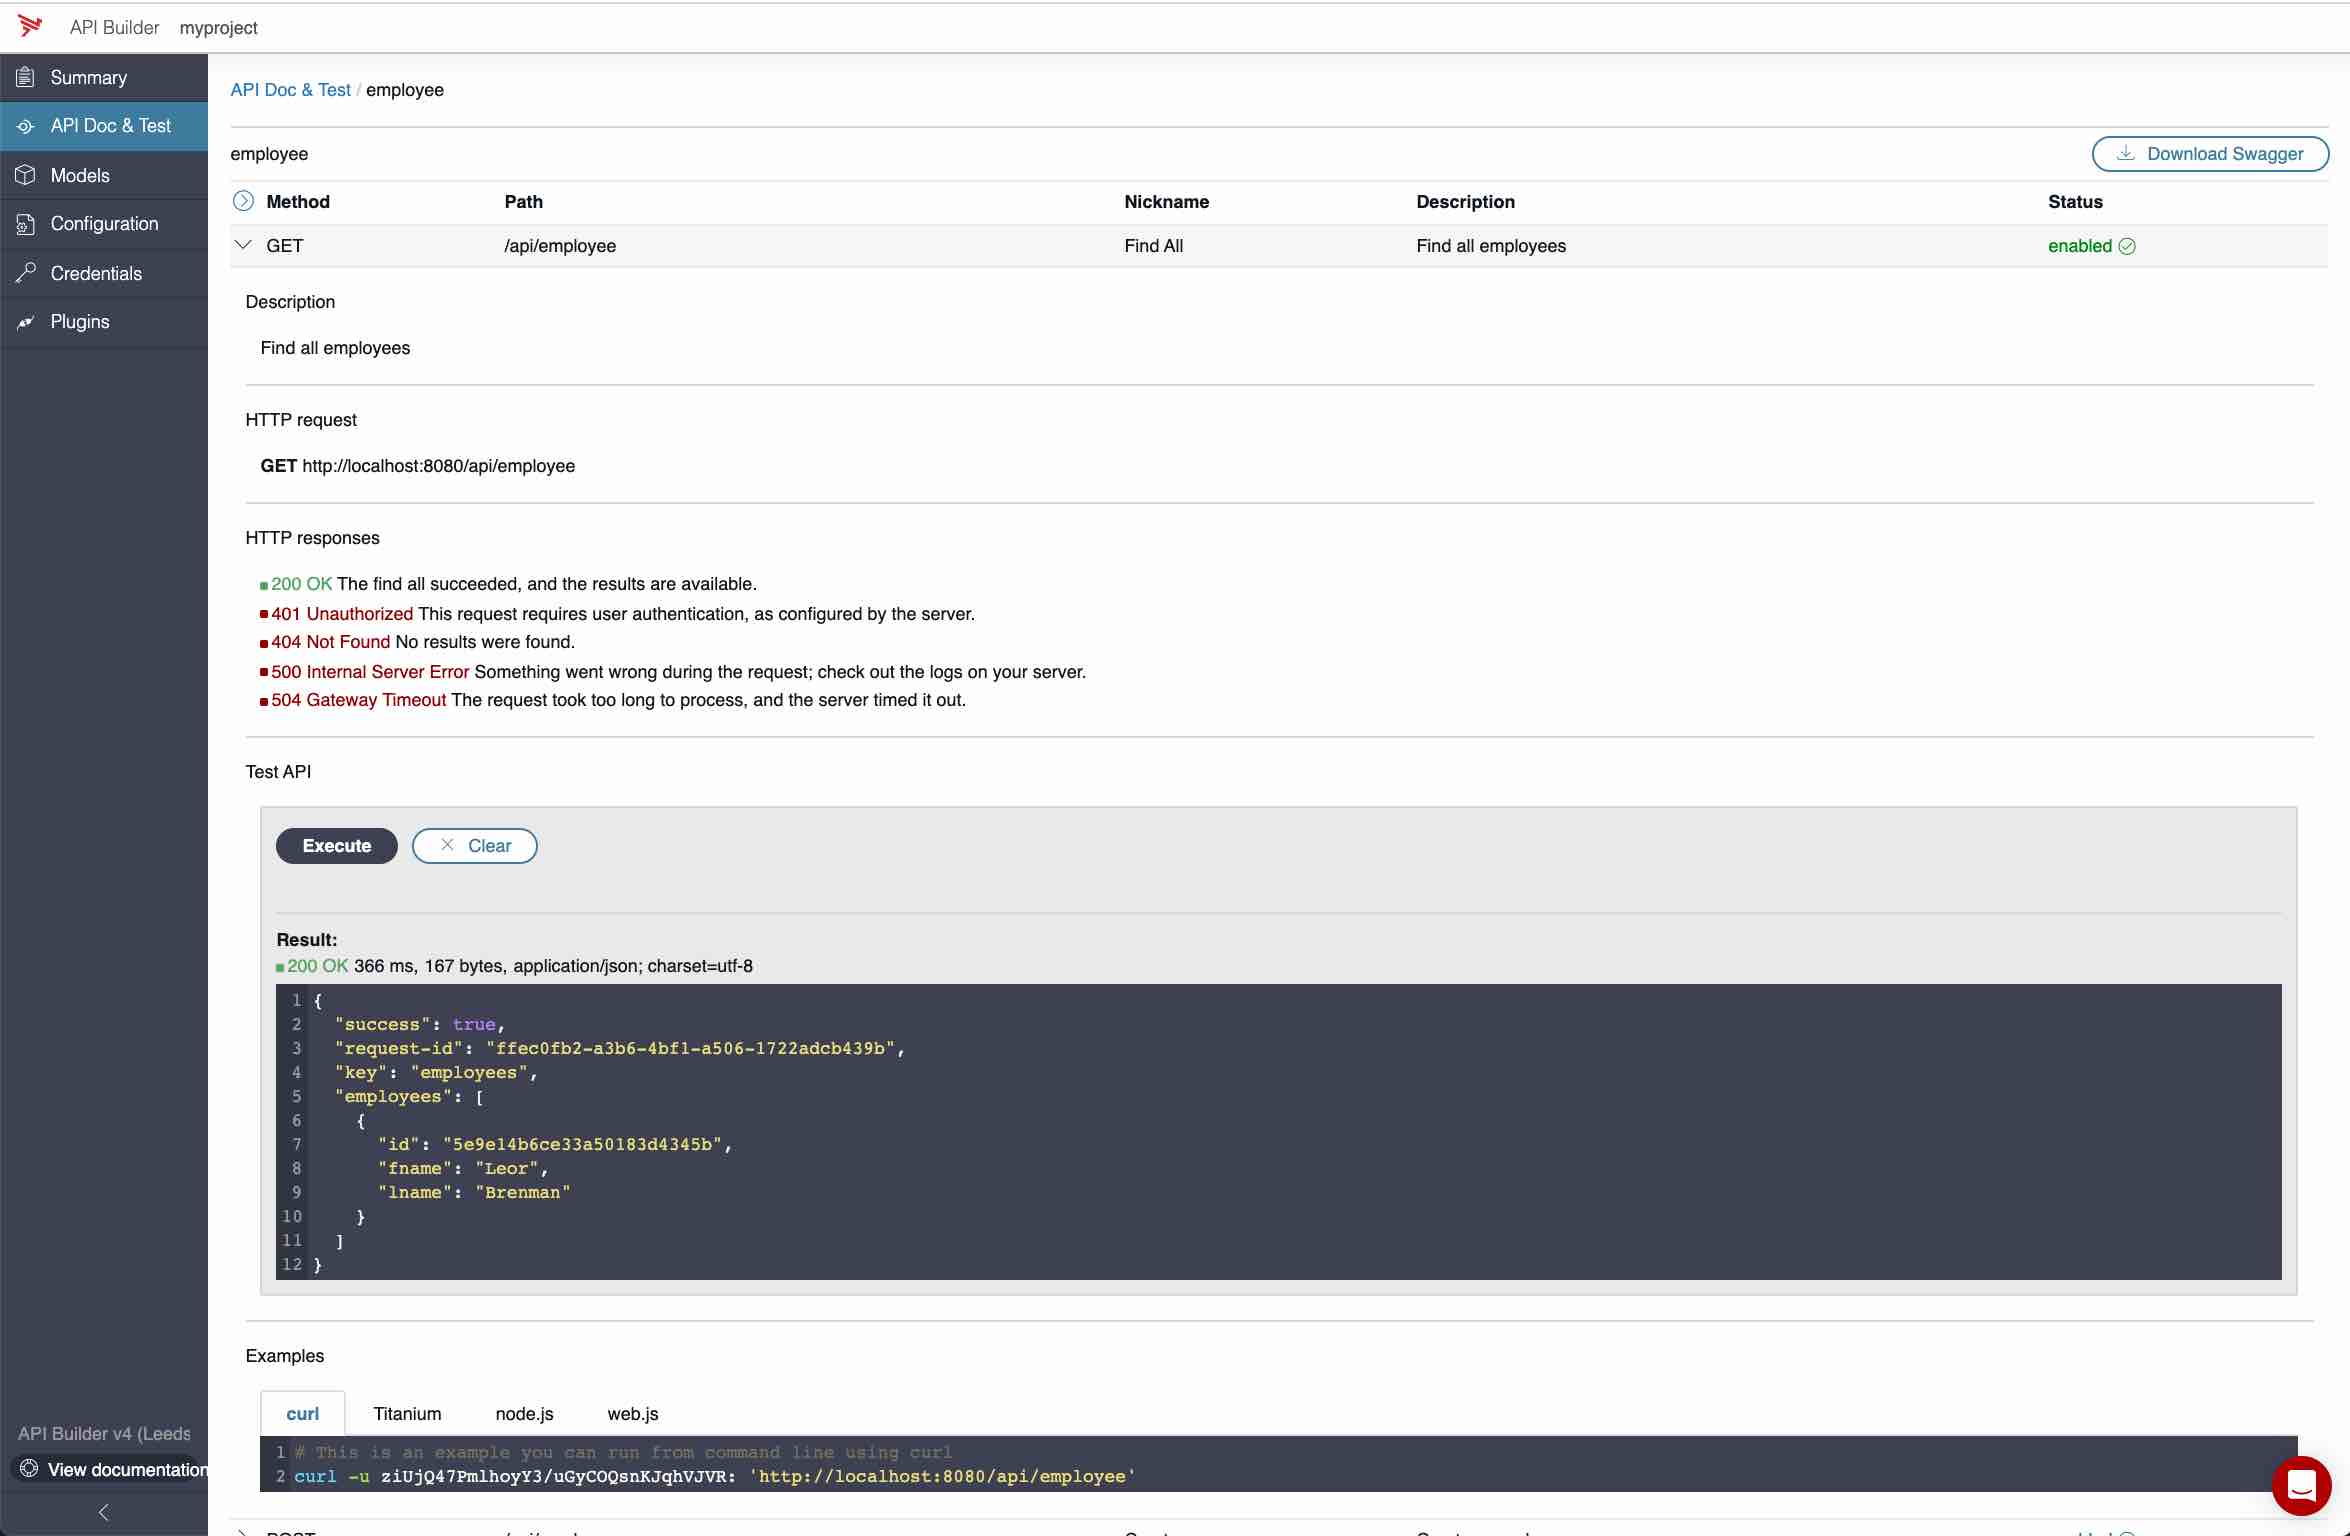The width and height of the screenshot is (2350, 1536).
Task: Click the View documentation lifebuoy icon
Action: click(29, 1469)
